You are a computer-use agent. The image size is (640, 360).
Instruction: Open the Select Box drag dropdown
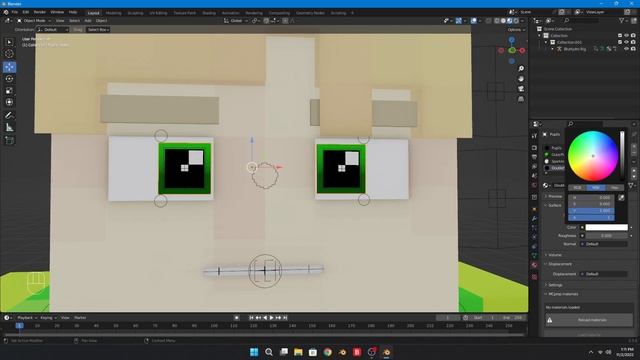(98, 29)
